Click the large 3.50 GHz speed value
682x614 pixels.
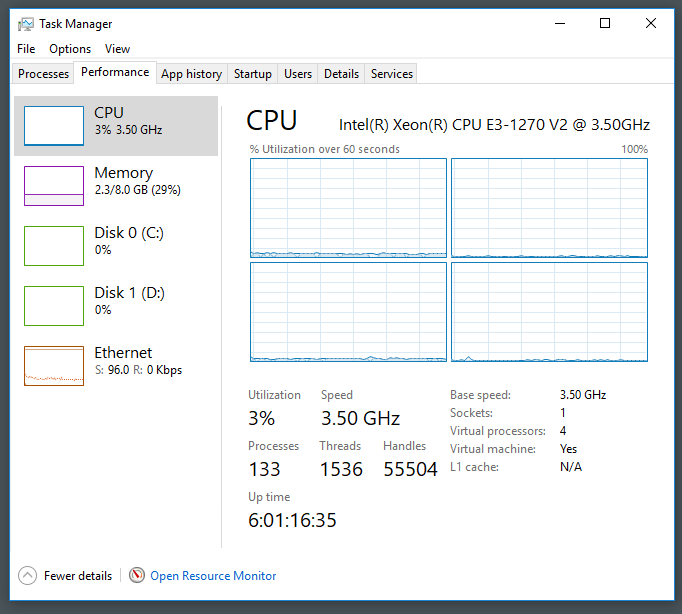(360, 418)
